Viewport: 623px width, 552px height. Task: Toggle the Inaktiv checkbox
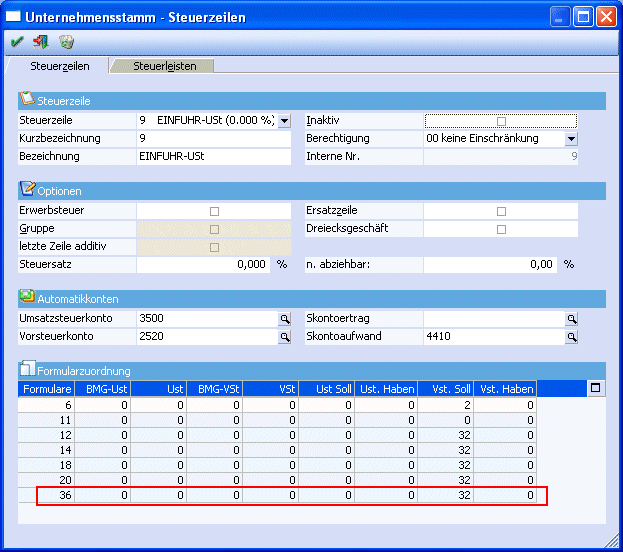click(501, 121)
